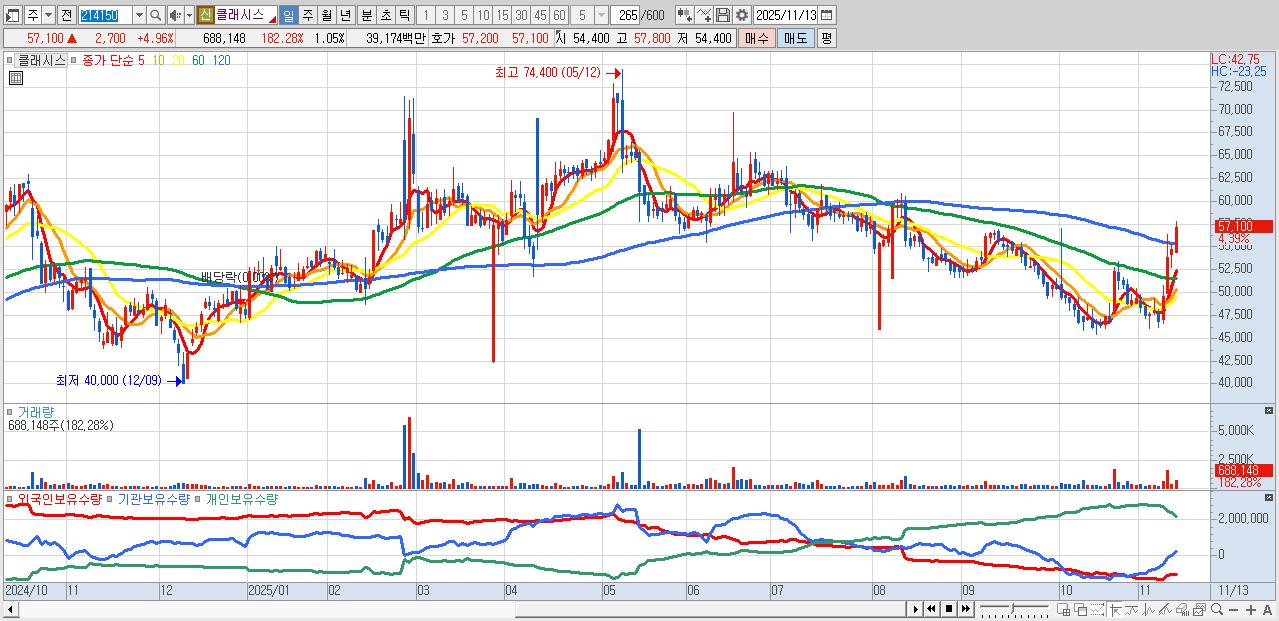Click the 매도 sell button

pos(795,38)
